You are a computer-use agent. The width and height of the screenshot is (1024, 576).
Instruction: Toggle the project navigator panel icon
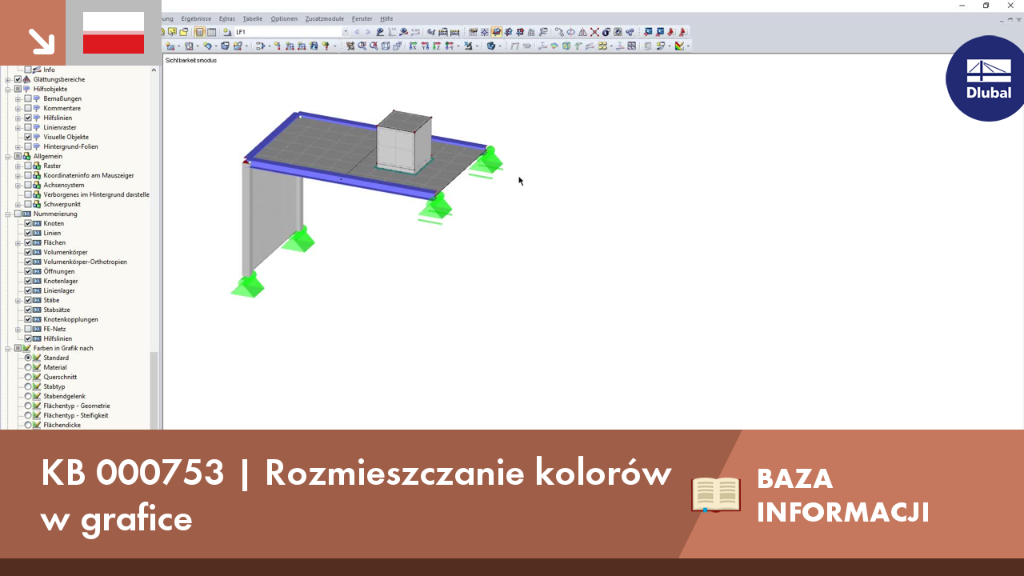tap(199, 31)
